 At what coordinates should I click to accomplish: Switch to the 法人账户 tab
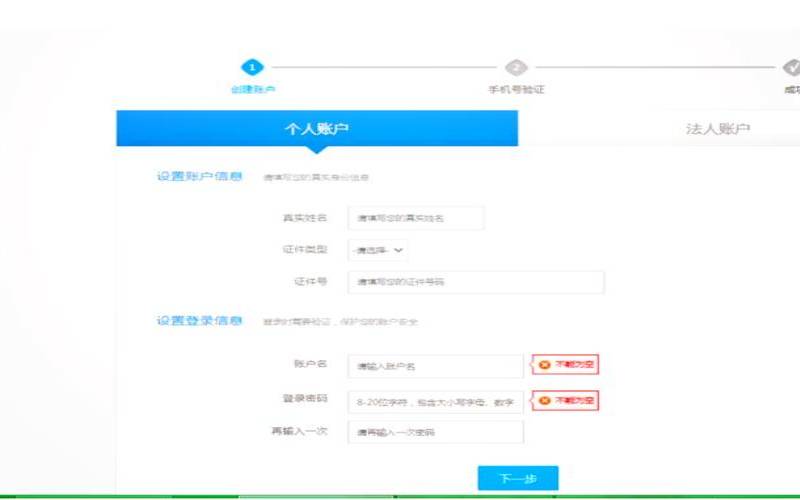click(718, 129)
